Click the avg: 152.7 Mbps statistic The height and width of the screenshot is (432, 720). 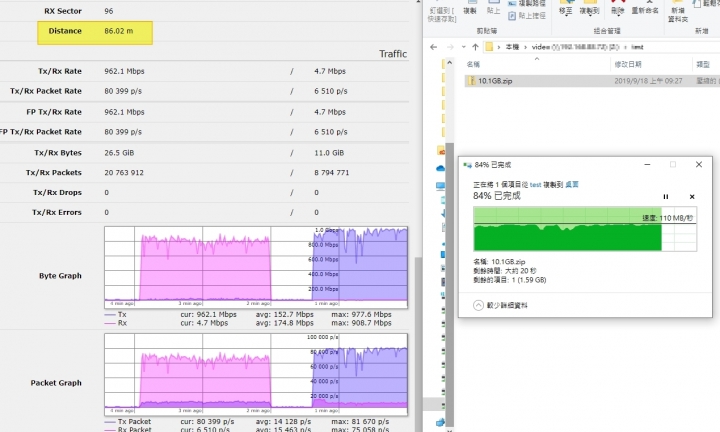coord(284,314)
